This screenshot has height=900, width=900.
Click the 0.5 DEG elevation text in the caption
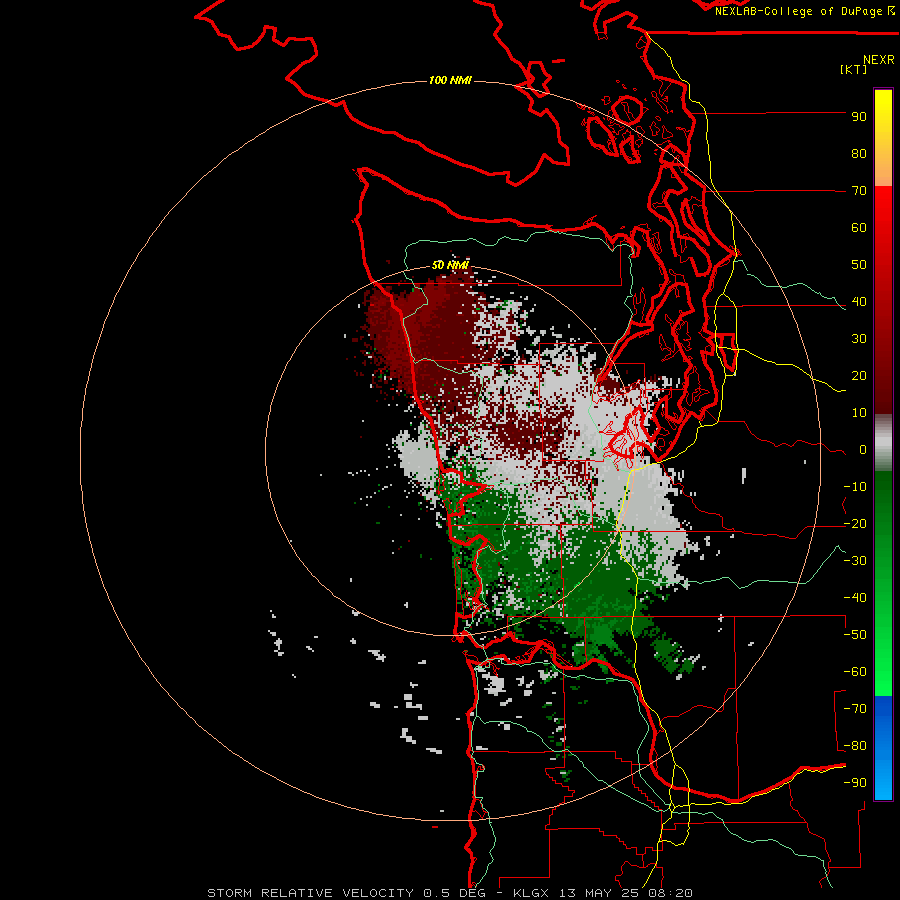coord(455,893)
